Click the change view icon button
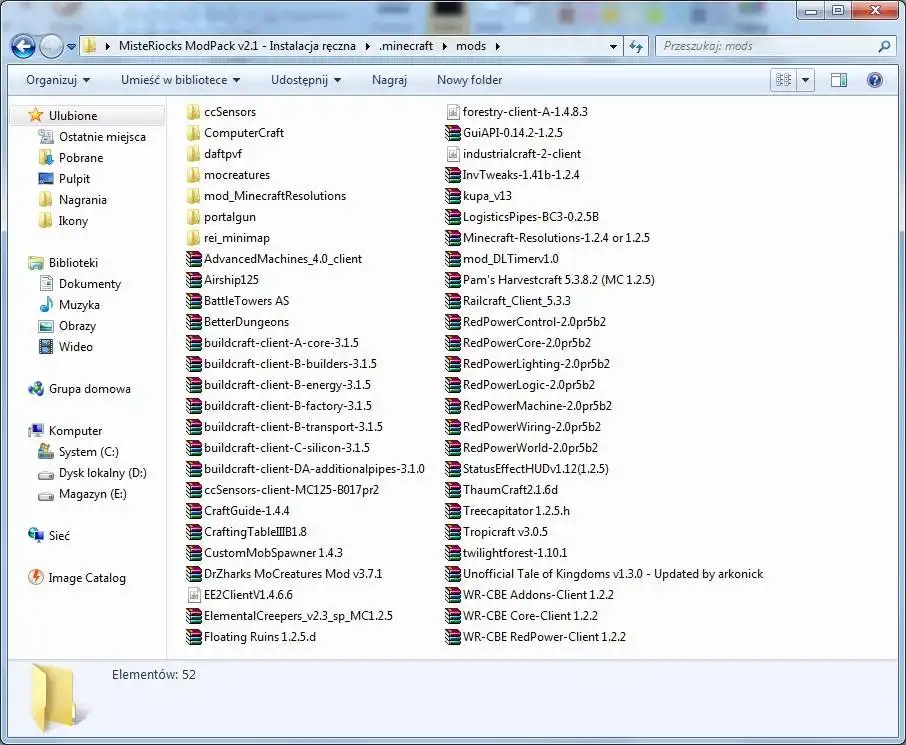The height and width of the screenshot is (745, 906). pos(784,80)
